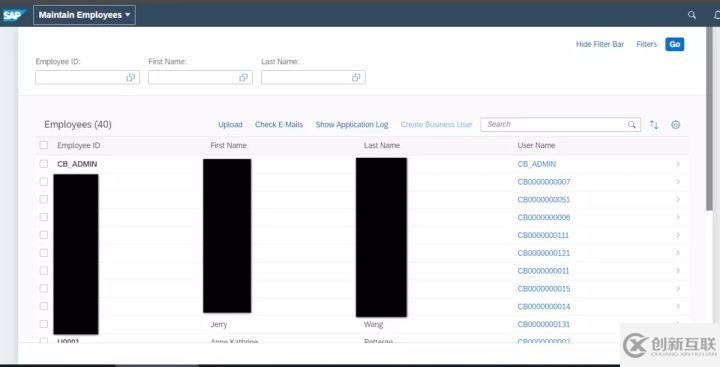Navigate via chevron on row CB0000000006
The width and height of the screenshot is (720, 367).
[678, 217]
